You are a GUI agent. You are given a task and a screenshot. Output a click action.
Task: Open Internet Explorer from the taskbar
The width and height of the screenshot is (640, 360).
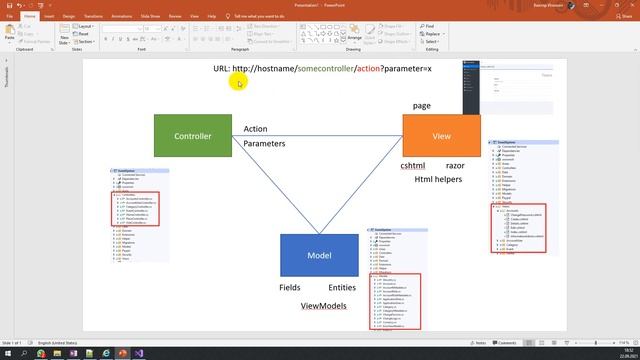[106, 353]
